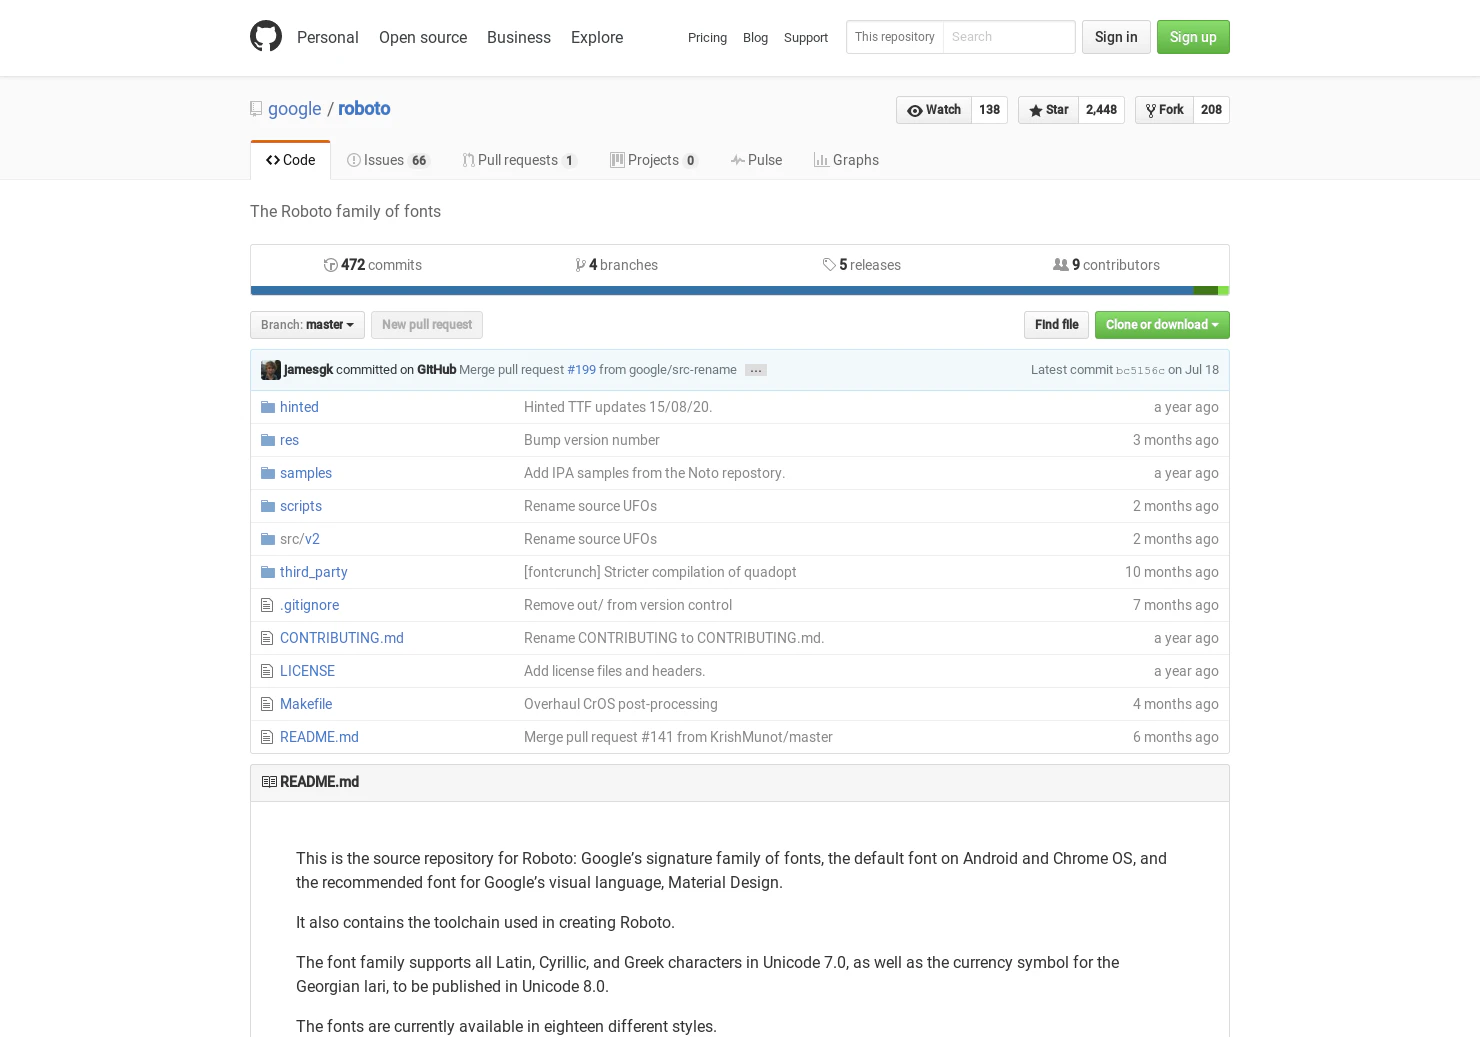Click the Sign up button
The width and height of the screenshot is (1480, 1037).
pos(1193,37)
